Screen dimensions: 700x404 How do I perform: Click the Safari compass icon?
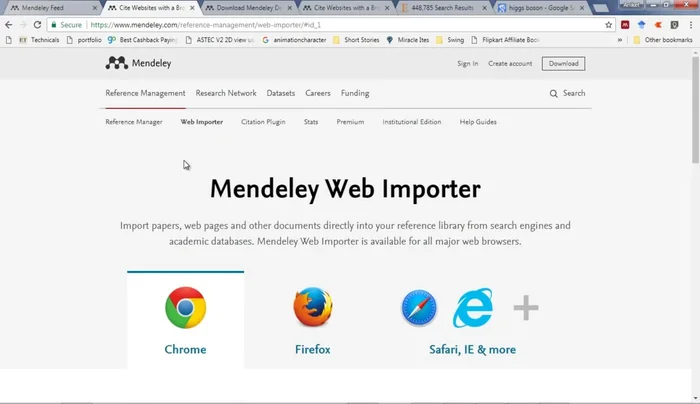[x=419, y=308]
